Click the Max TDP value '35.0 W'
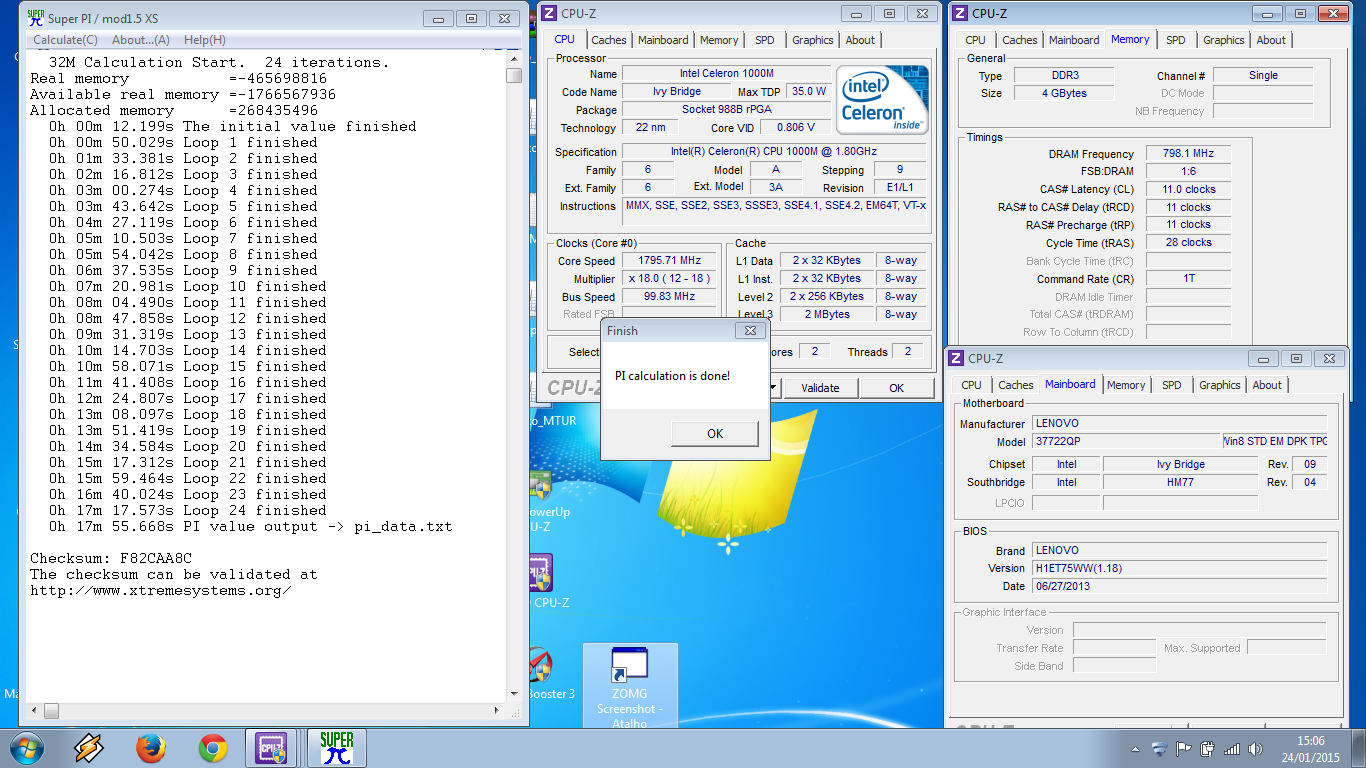 [x=809, y=91]
